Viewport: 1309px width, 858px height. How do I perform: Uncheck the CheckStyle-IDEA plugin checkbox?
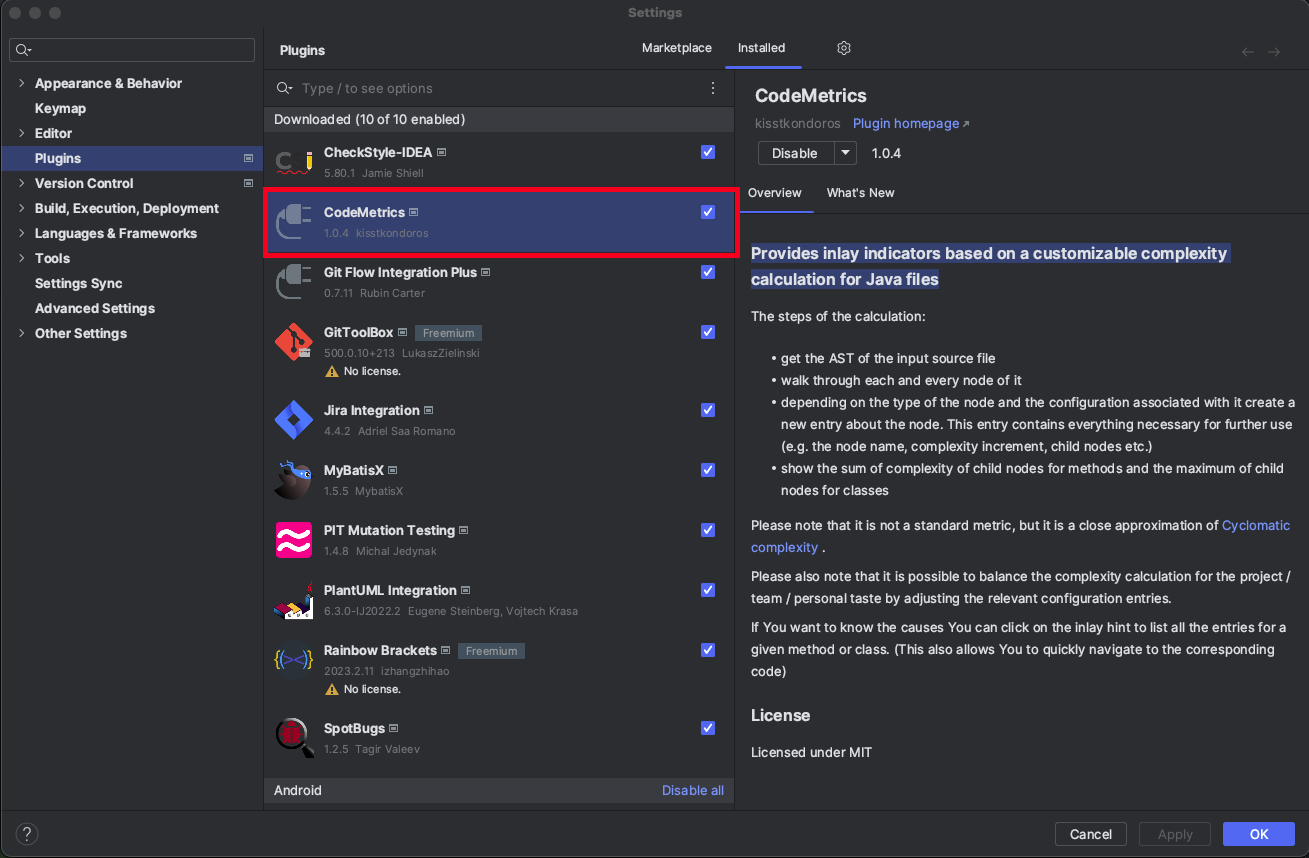click(708, 152)
